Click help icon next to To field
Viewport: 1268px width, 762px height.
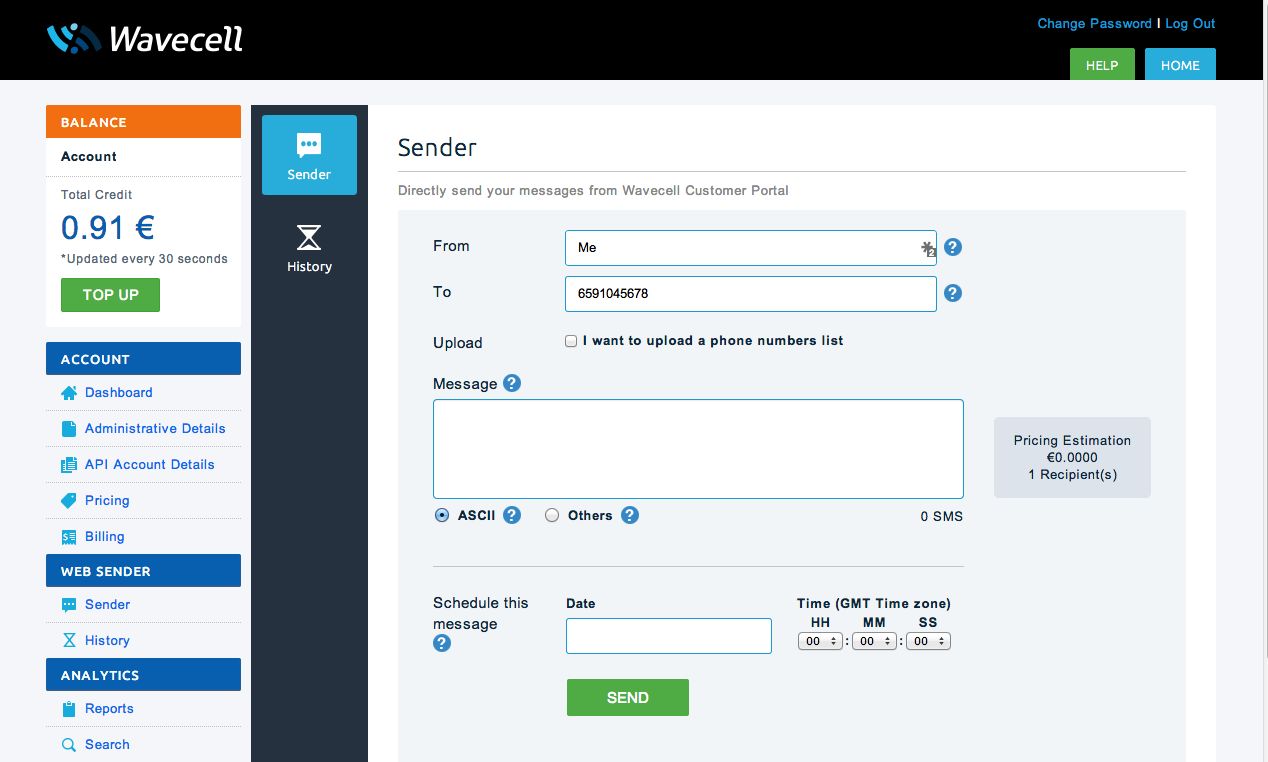[x=953, y=293]
